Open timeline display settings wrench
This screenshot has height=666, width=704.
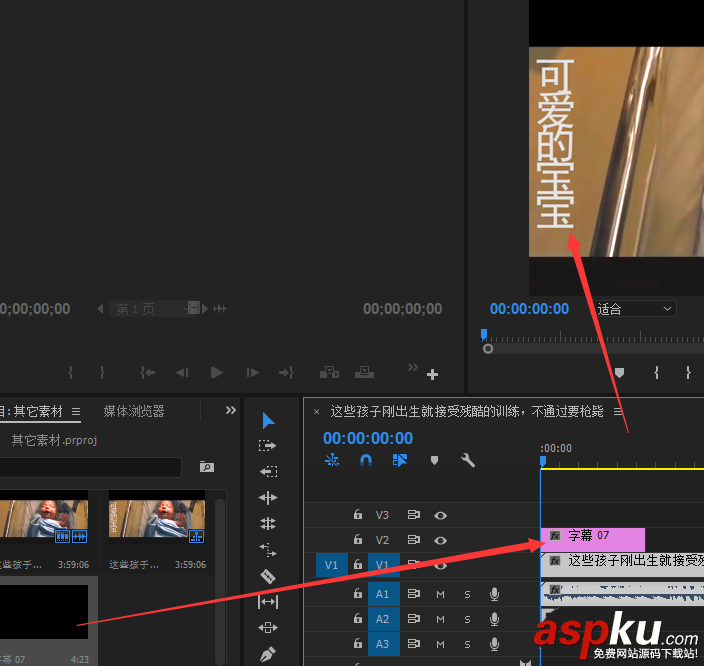click(x=468, y=460)
